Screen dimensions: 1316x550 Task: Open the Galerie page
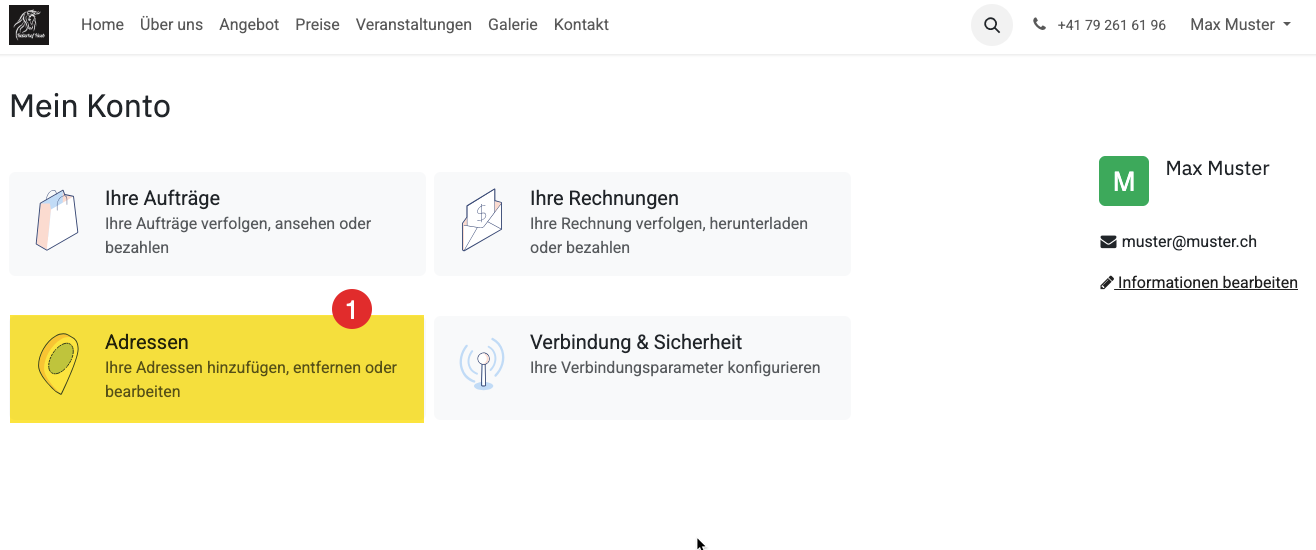point(512,25)
